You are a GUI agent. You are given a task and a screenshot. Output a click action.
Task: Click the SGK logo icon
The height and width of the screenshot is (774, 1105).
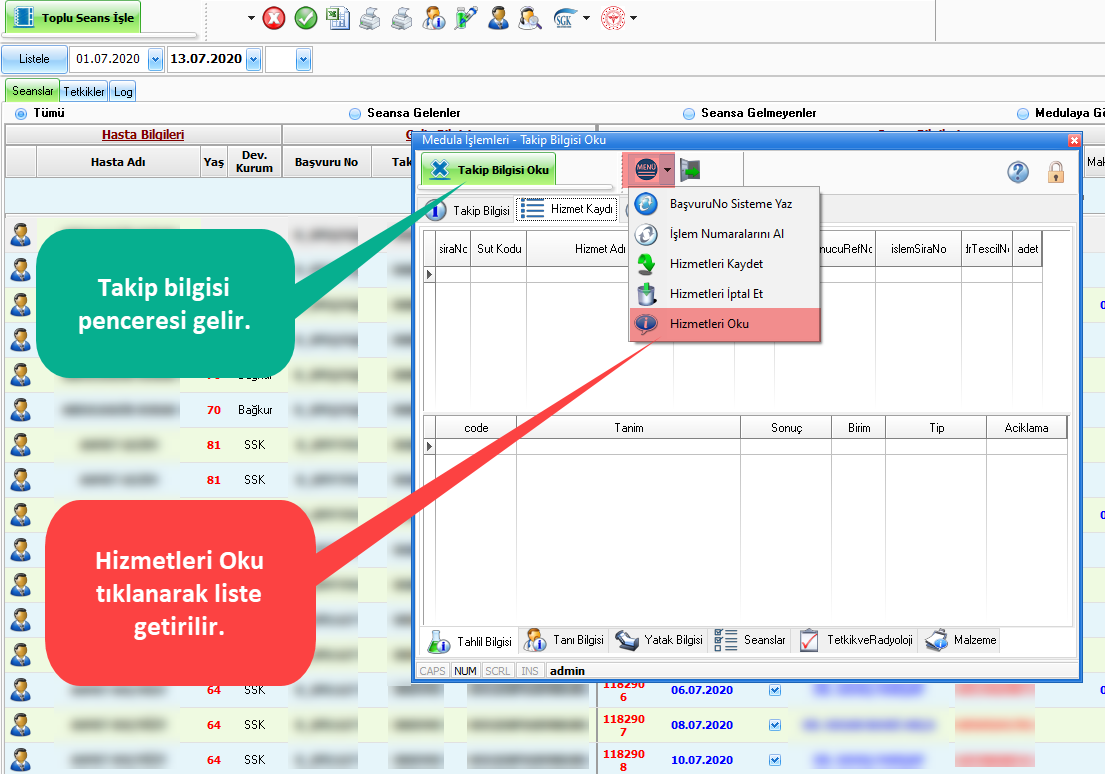[564, 18]
